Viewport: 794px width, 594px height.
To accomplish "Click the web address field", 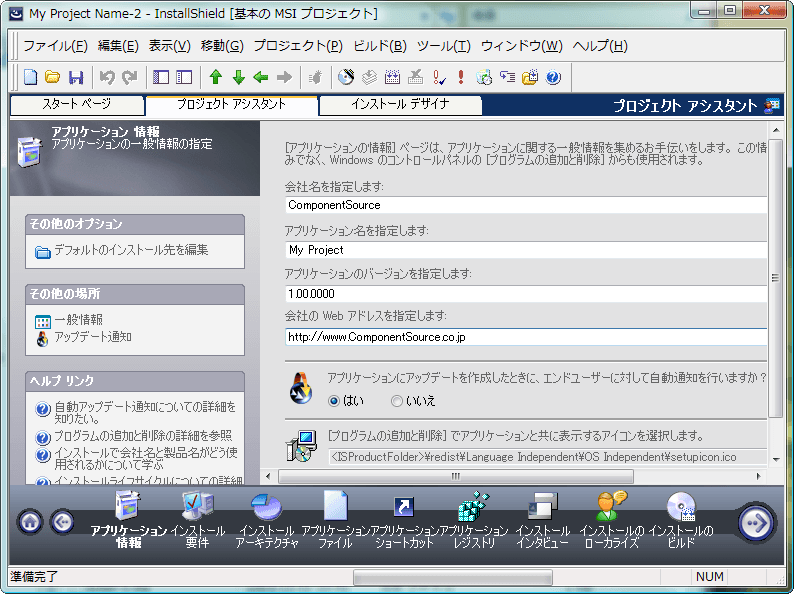I will 526,337.
